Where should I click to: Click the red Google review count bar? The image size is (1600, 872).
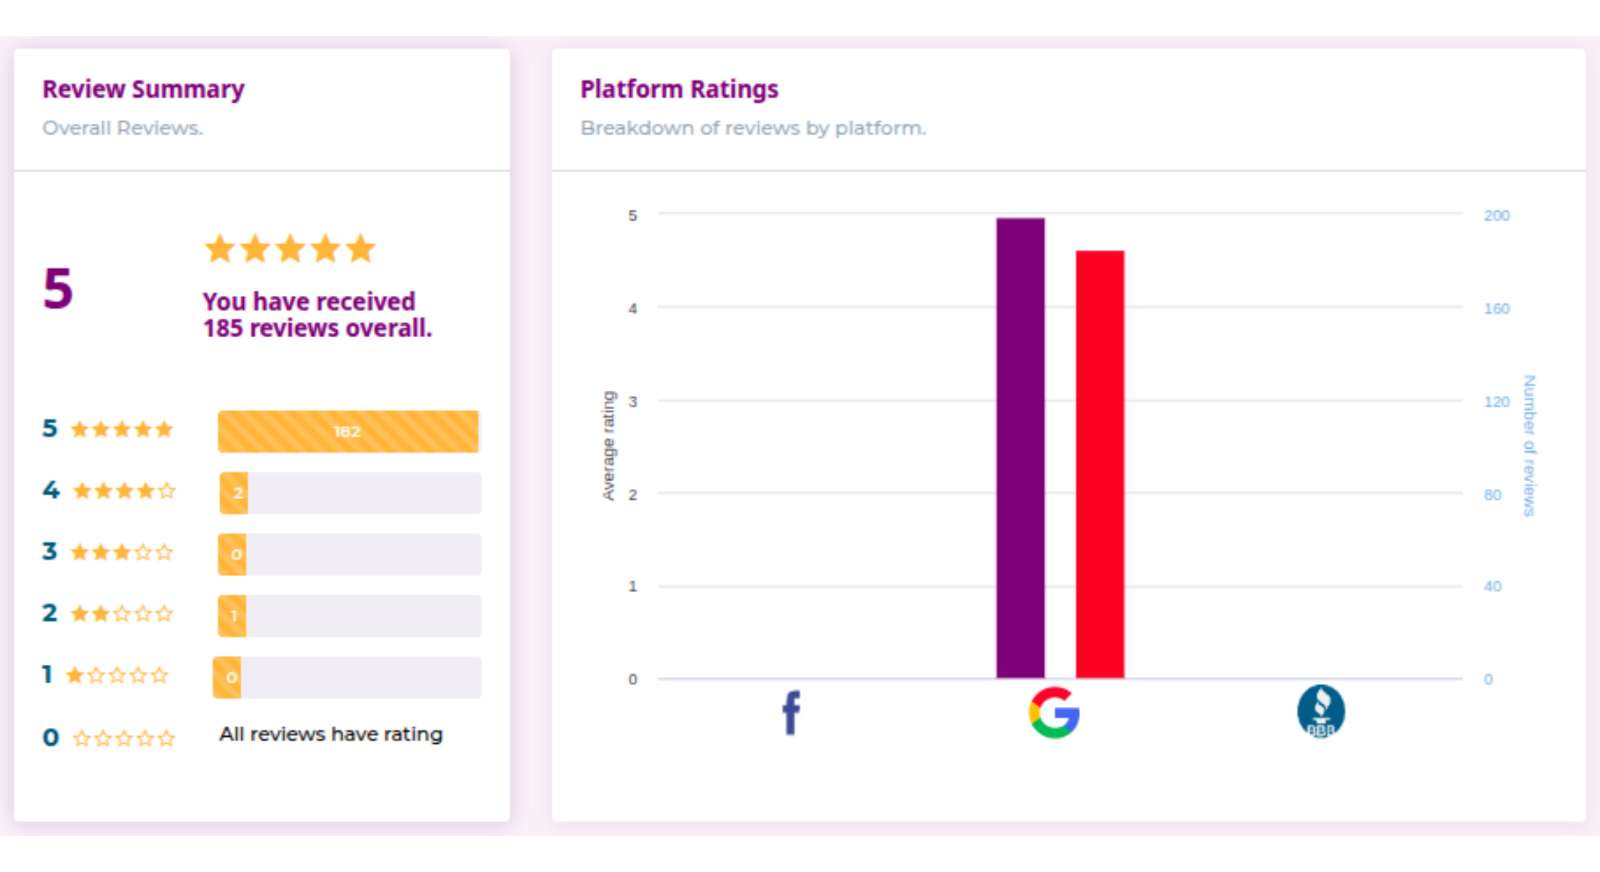pos(1100,464)
